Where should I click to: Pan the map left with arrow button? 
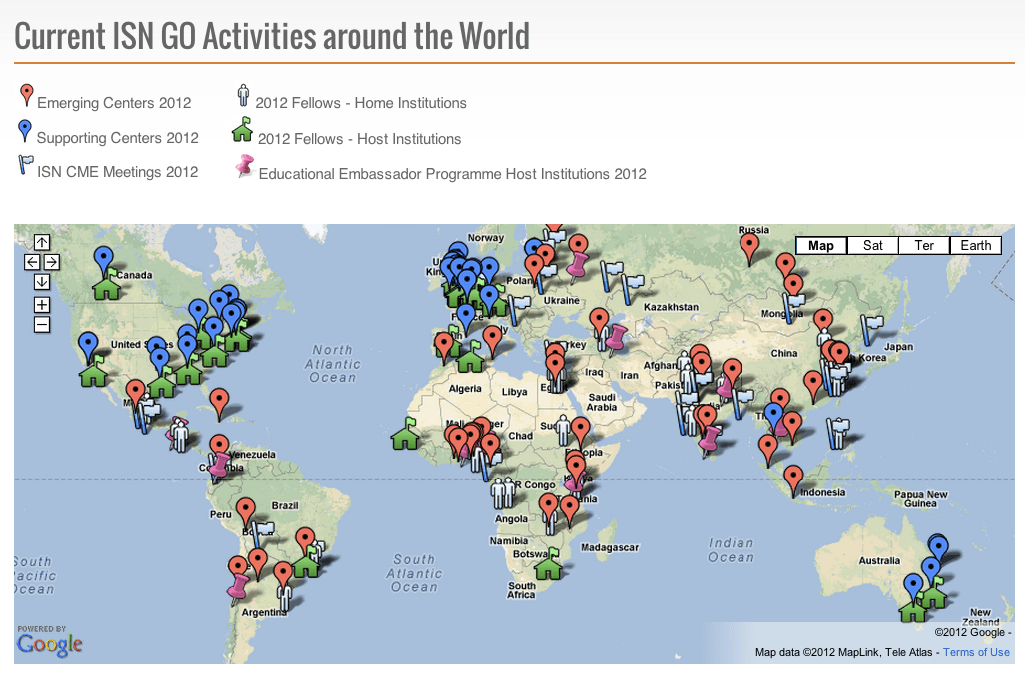tap(32, 262)
